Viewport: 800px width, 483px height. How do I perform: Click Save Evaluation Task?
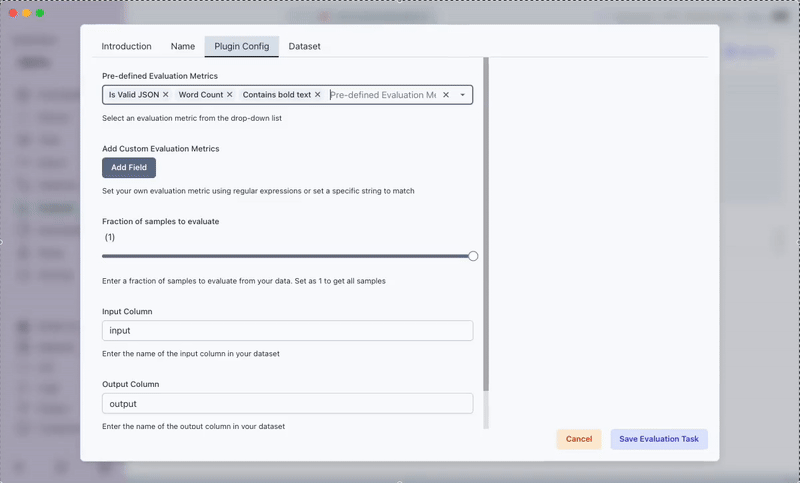(x=659, y=439)
